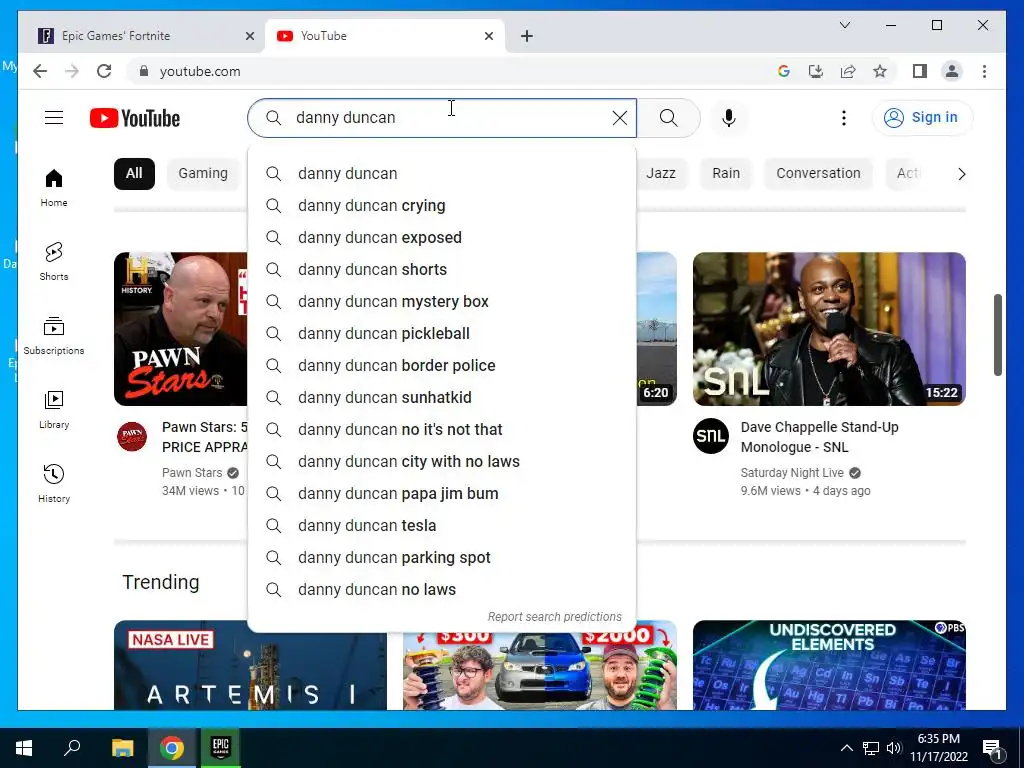This screenshot has height=768, width=1024.
Task: Open the YouTube hamburger guide menu
Action: tap(54, 118)
